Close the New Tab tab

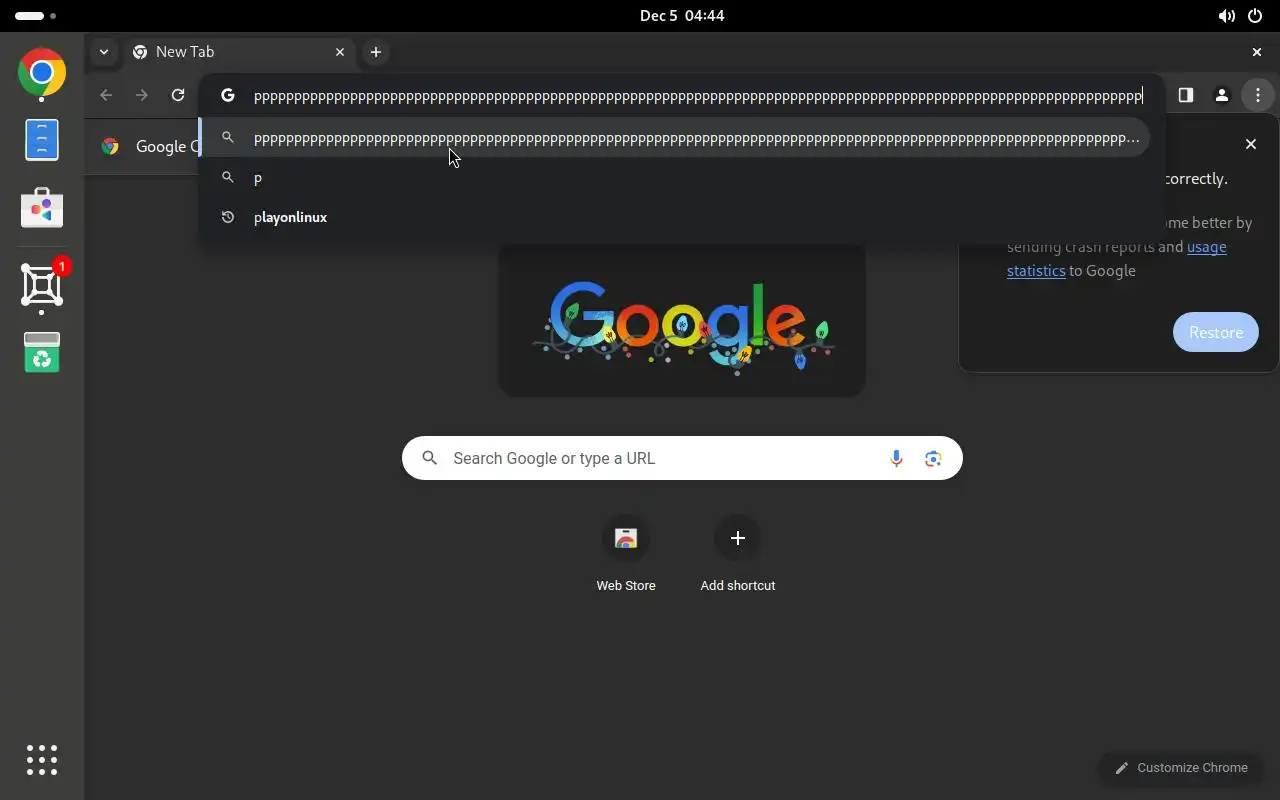(x=340, y=52)
